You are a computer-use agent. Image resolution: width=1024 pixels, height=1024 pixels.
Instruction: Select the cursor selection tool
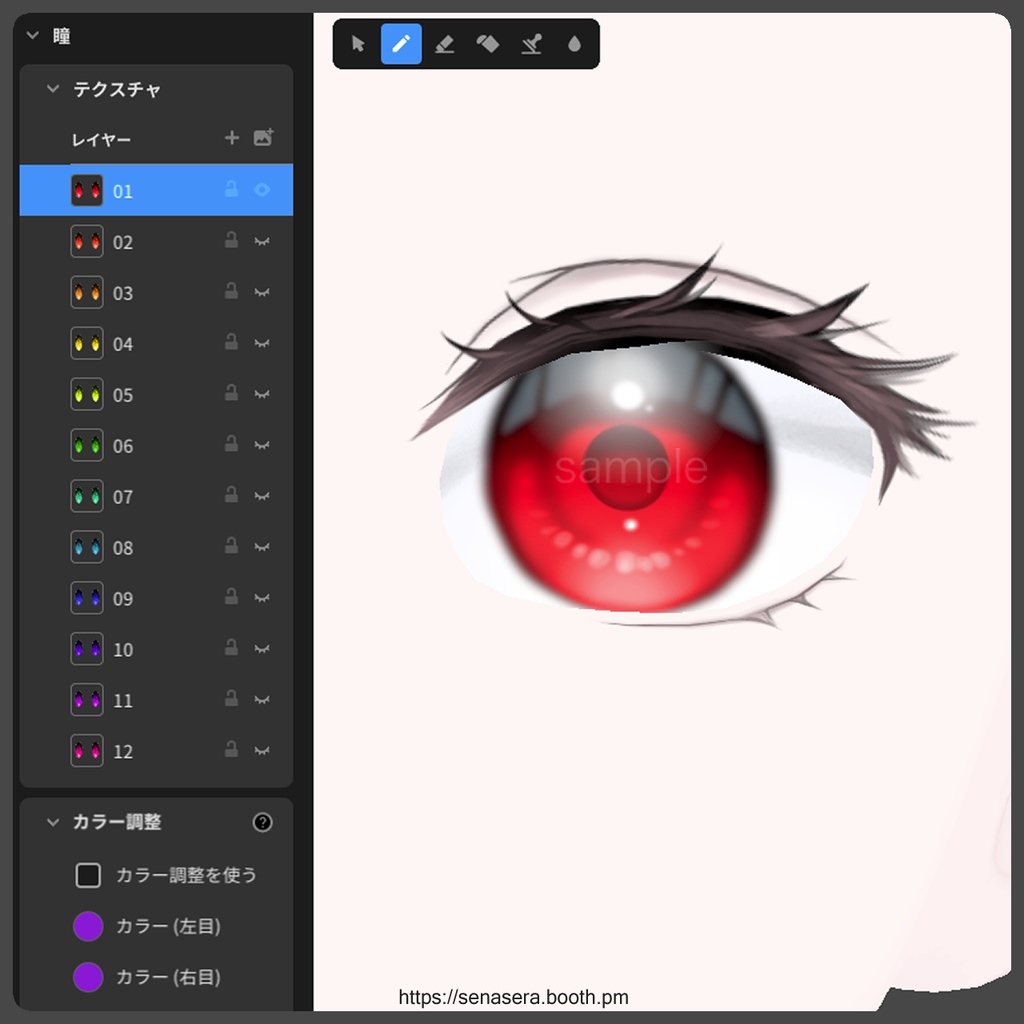357,44
